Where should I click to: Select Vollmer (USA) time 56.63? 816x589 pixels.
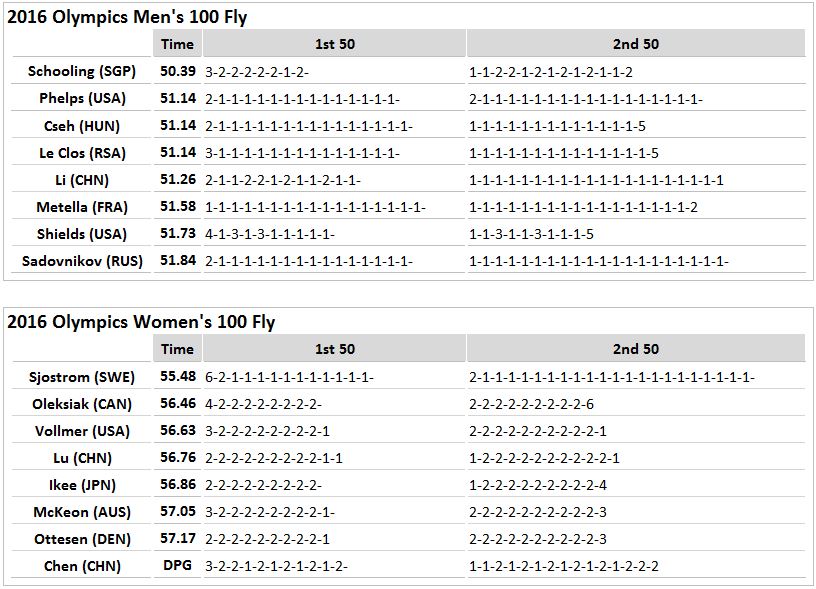tap(177, 430)
